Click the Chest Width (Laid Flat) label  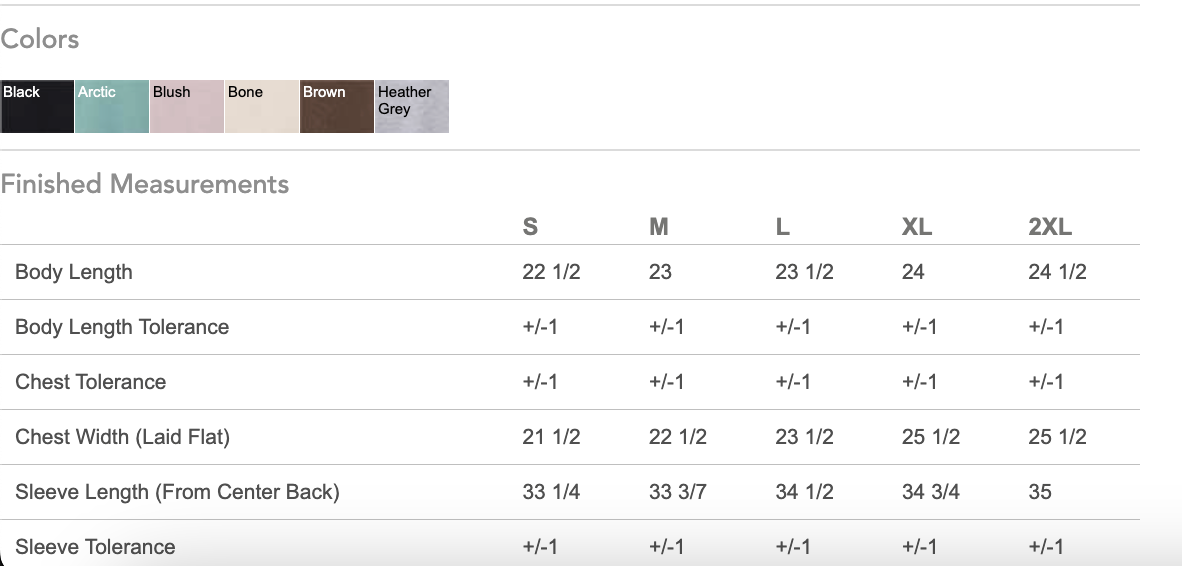coord(123,437)
